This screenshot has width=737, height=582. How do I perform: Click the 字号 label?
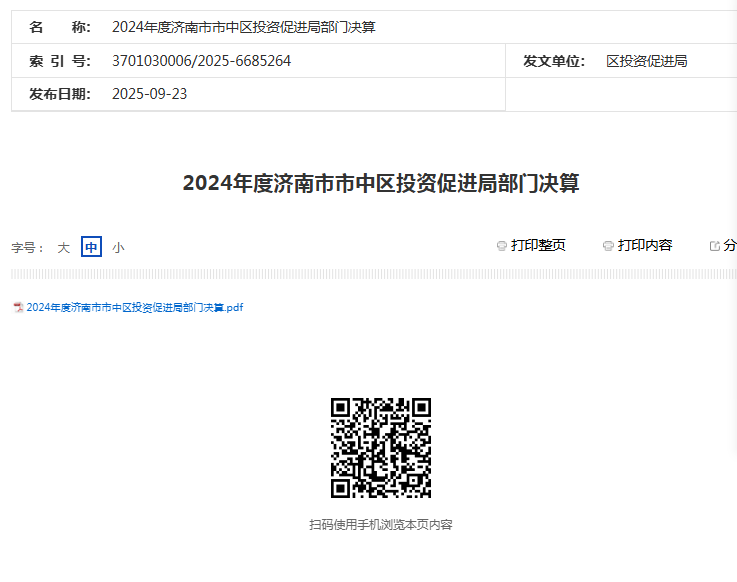click(x=27, y=248)
